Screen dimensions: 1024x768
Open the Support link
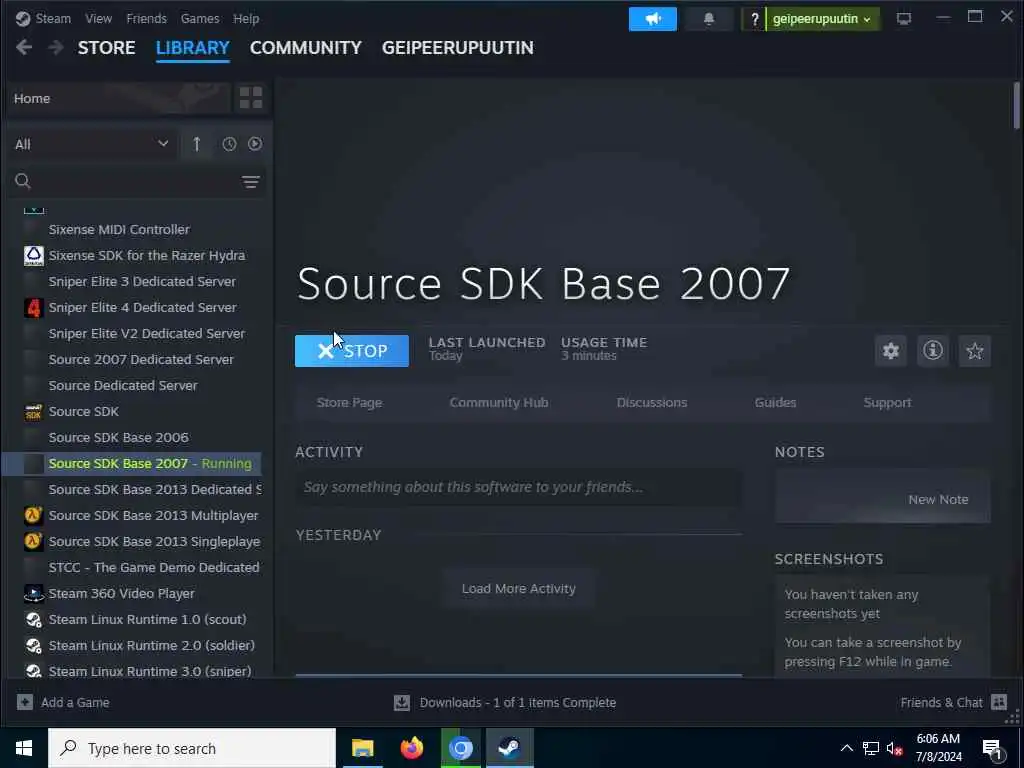click(x=887, y=402)
